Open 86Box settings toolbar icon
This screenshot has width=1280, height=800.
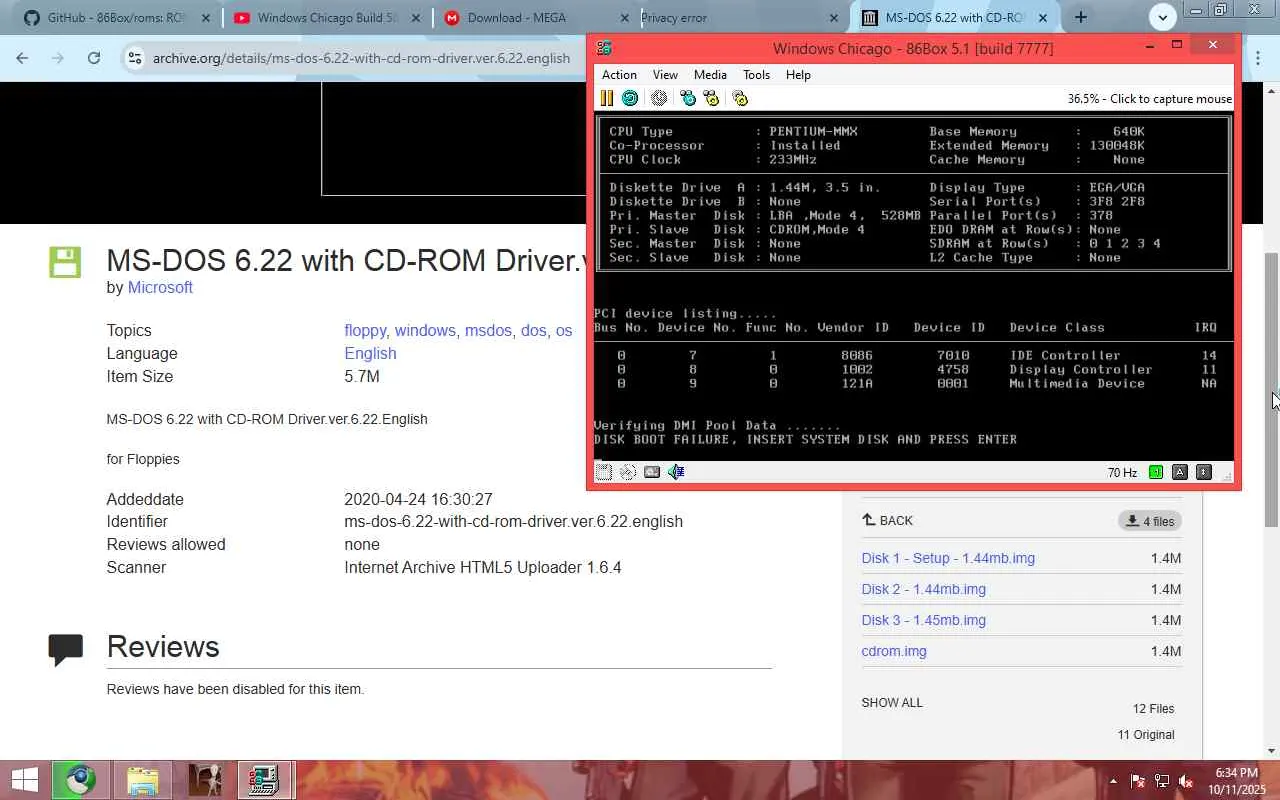click(740, 98)
